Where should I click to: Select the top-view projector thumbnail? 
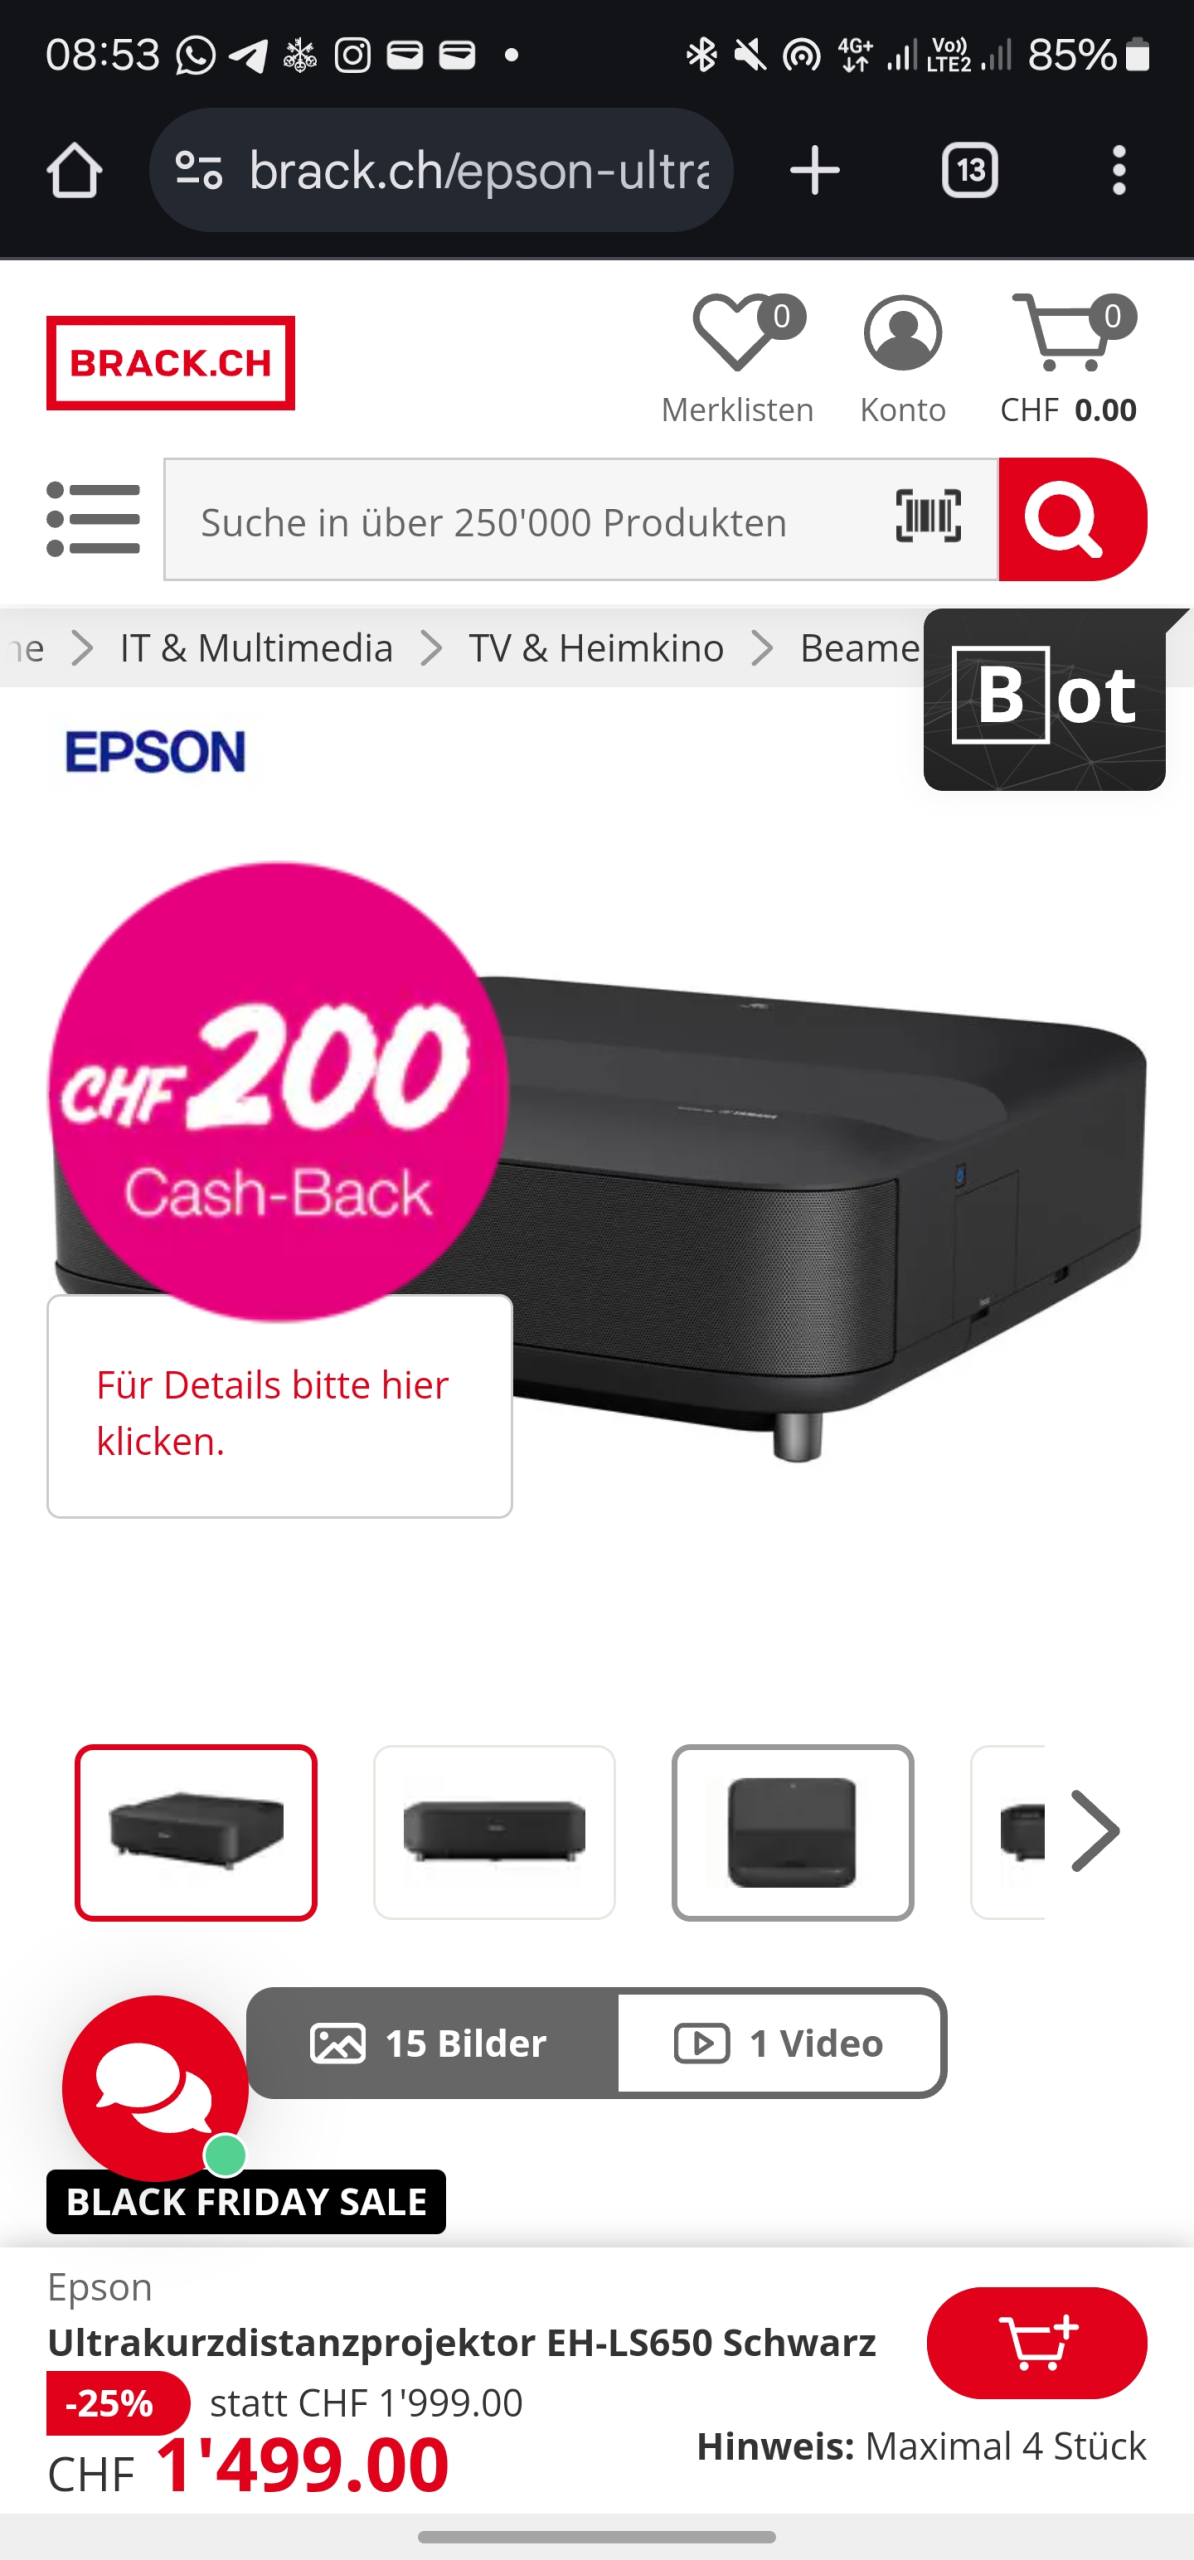point(792,1832)
